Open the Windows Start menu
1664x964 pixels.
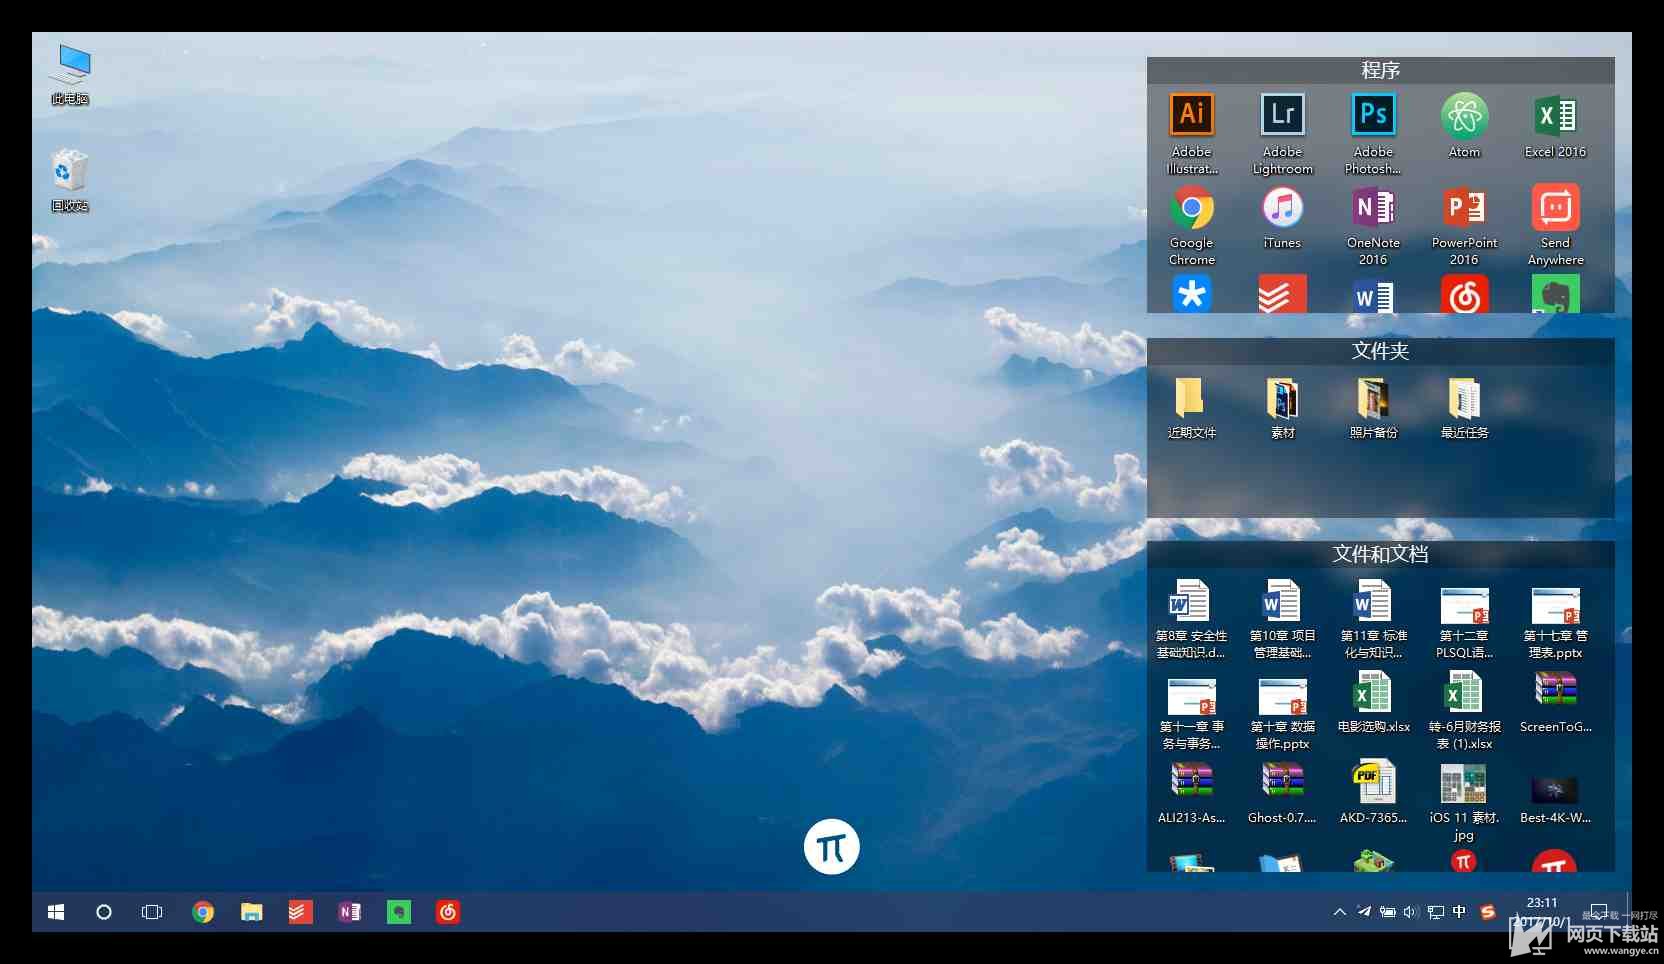(56, 912)
